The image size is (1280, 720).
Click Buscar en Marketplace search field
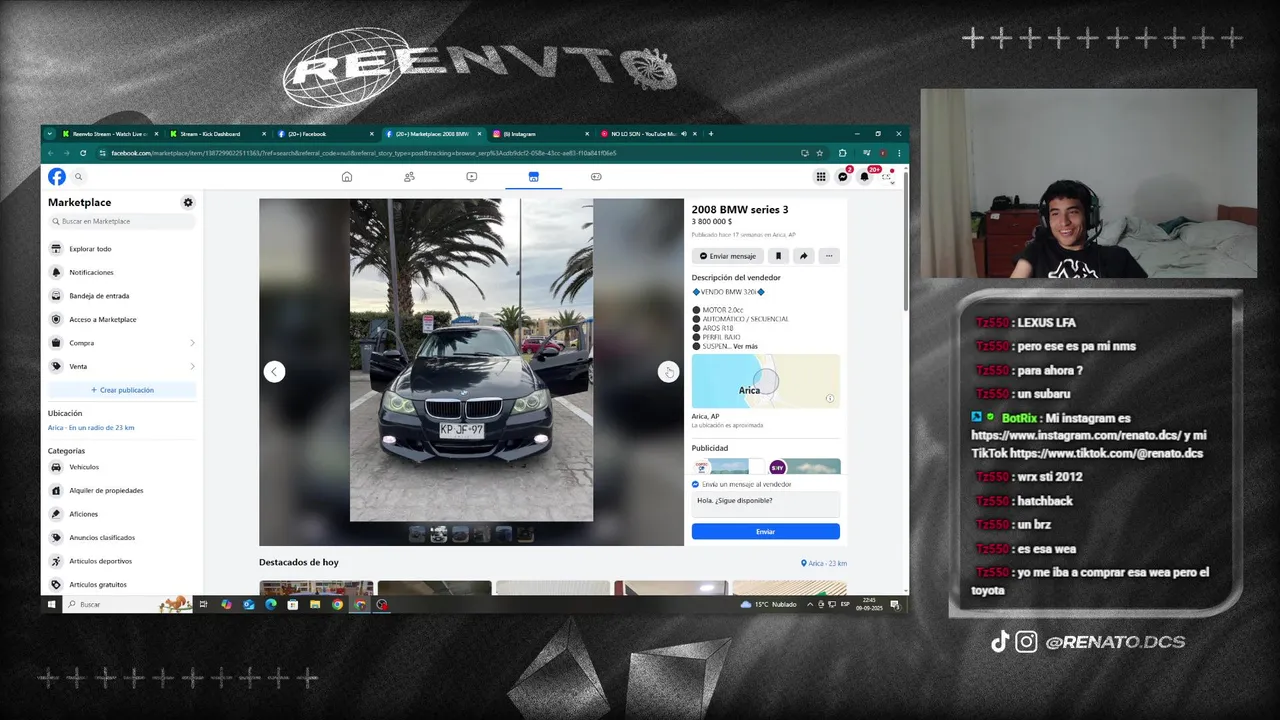tap(122, 221)
